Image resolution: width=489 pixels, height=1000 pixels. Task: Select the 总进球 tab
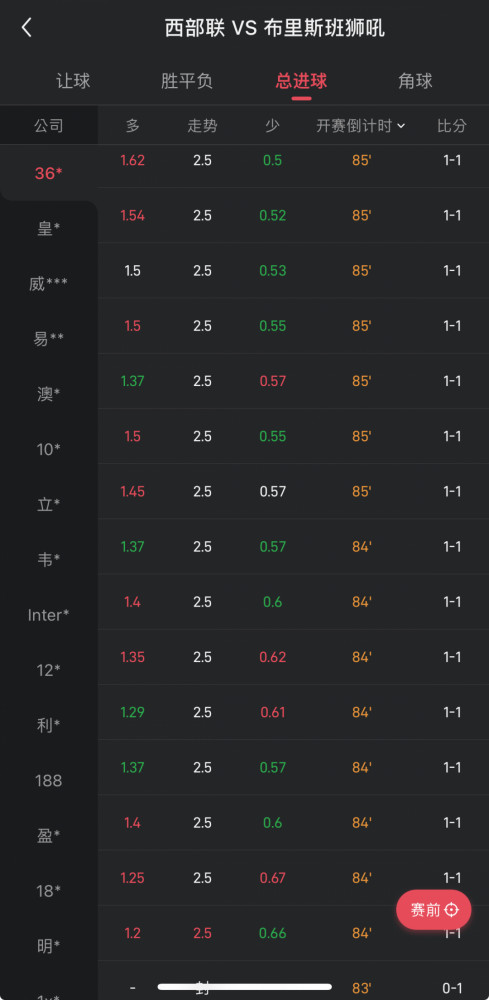click(302, 82)
